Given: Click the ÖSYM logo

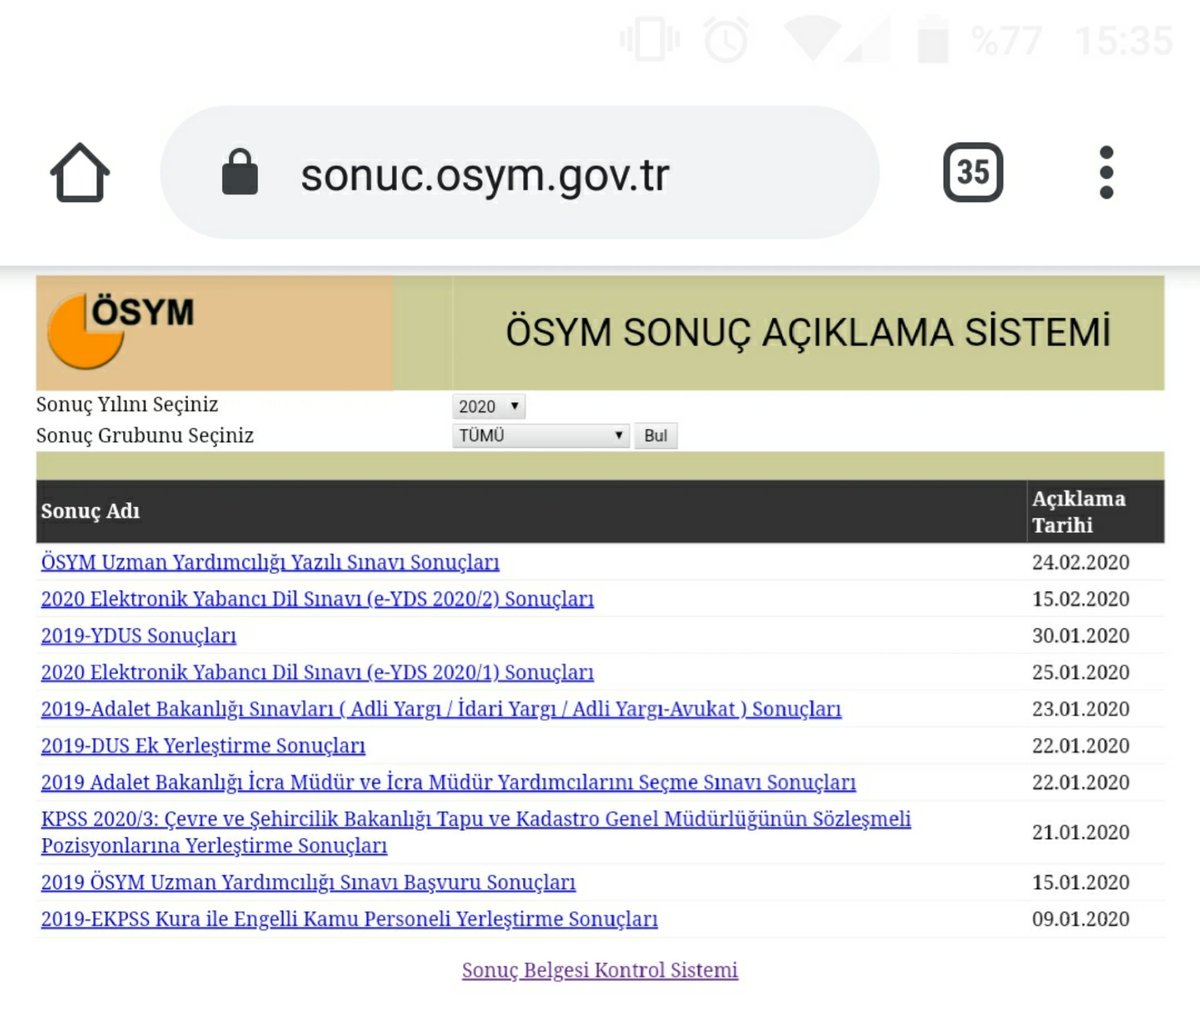Looking at the screenshot, I should [x=122, y=330].
